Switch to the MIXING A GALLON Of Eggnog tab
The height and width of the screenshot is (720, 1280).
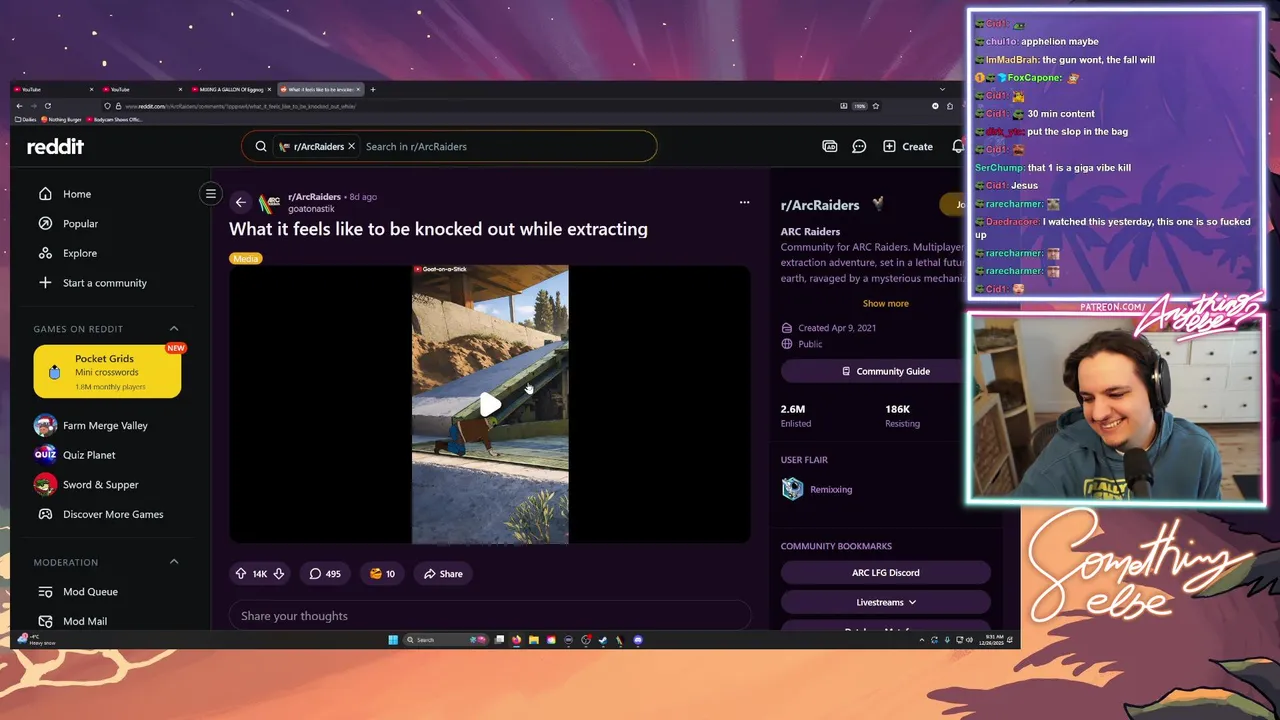(x=231, y=89)
